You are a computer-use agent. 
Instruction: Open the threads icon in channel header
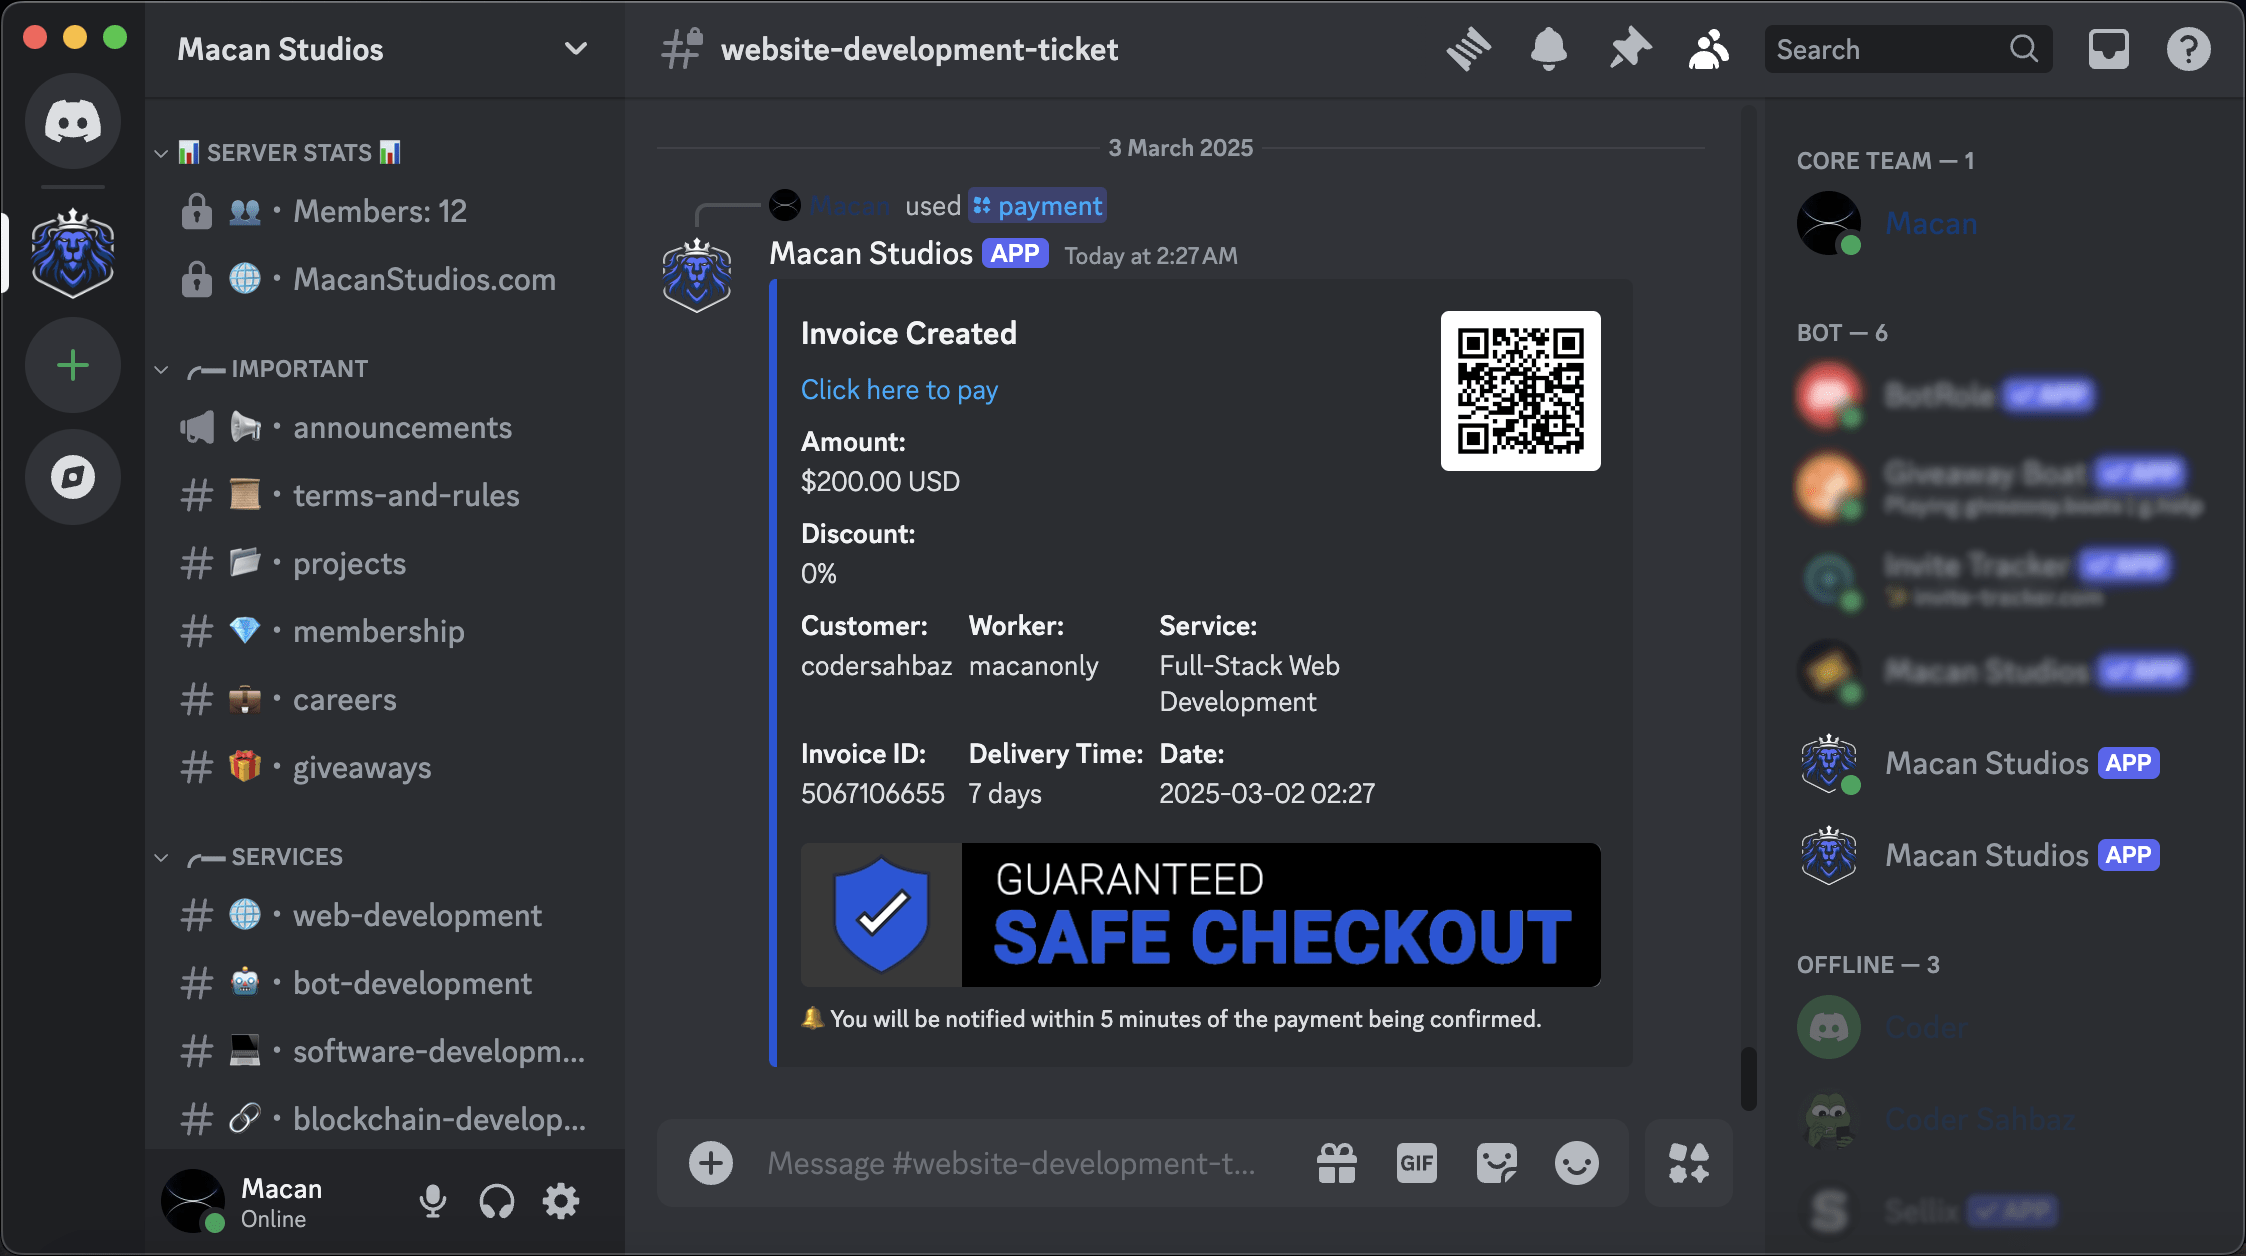(x=1468, y=49)
